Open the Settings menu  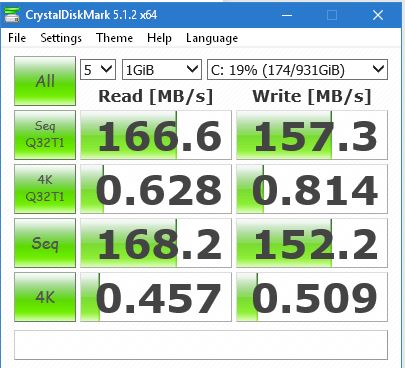pos(61,38)
